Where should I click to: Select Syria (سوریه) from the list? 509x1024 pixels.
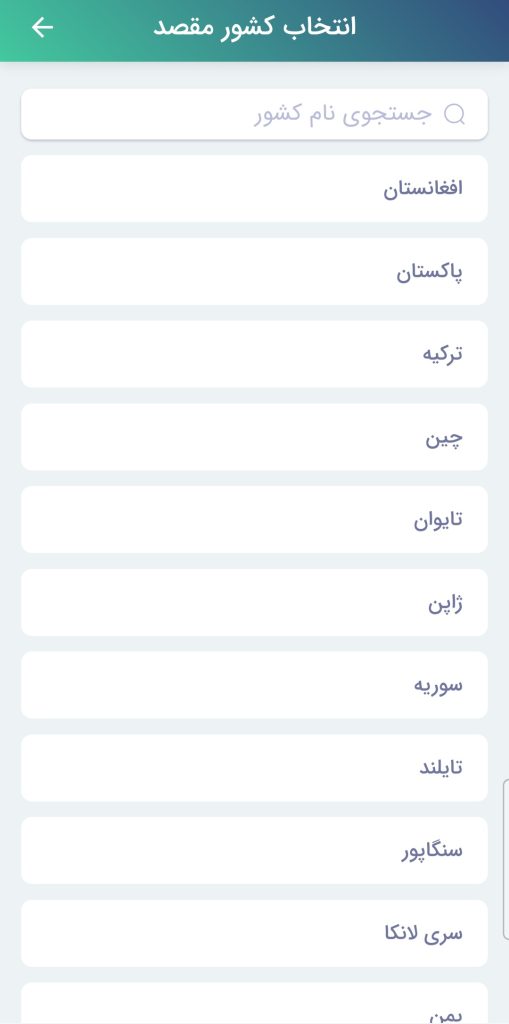[x=254, y=685]
